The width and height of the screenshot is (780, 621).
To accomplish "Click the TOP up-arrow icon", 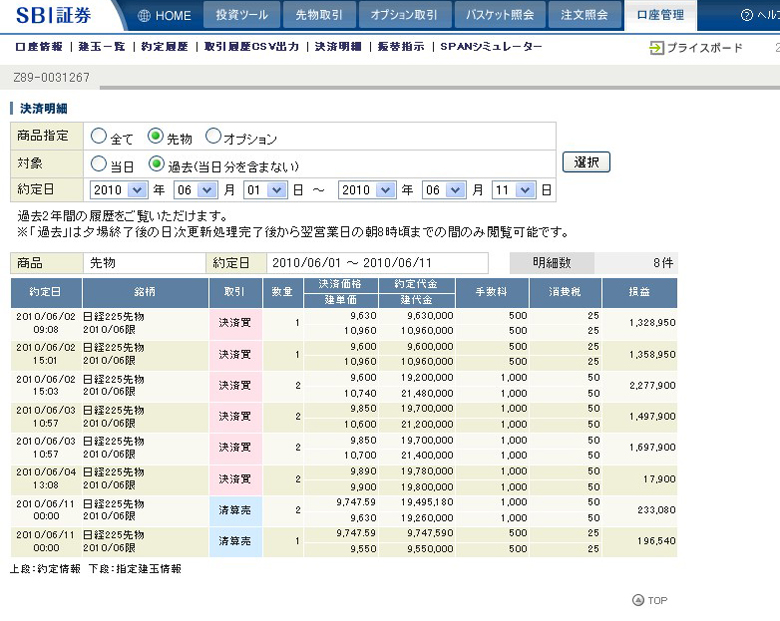I will pyautogui.click(x=638, y=600).
